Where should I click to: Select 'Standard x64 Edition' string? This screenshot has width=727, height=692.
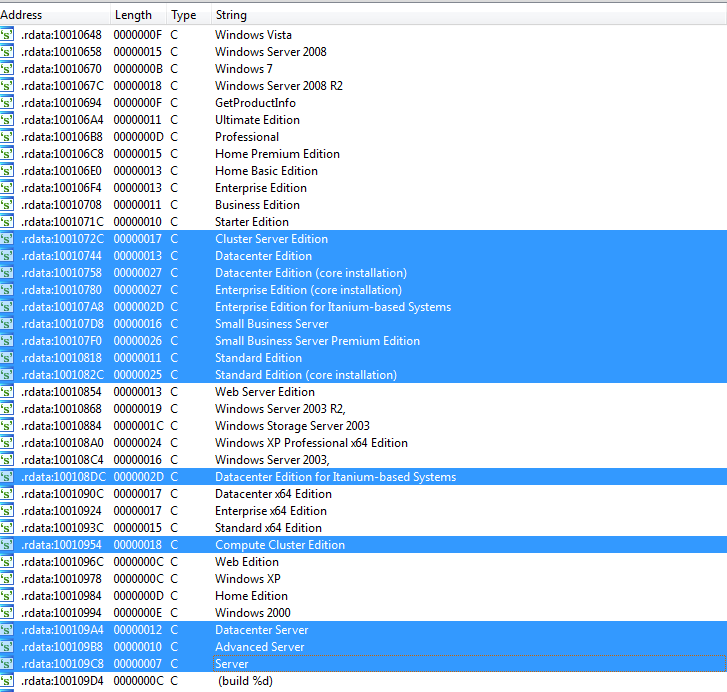268,527
